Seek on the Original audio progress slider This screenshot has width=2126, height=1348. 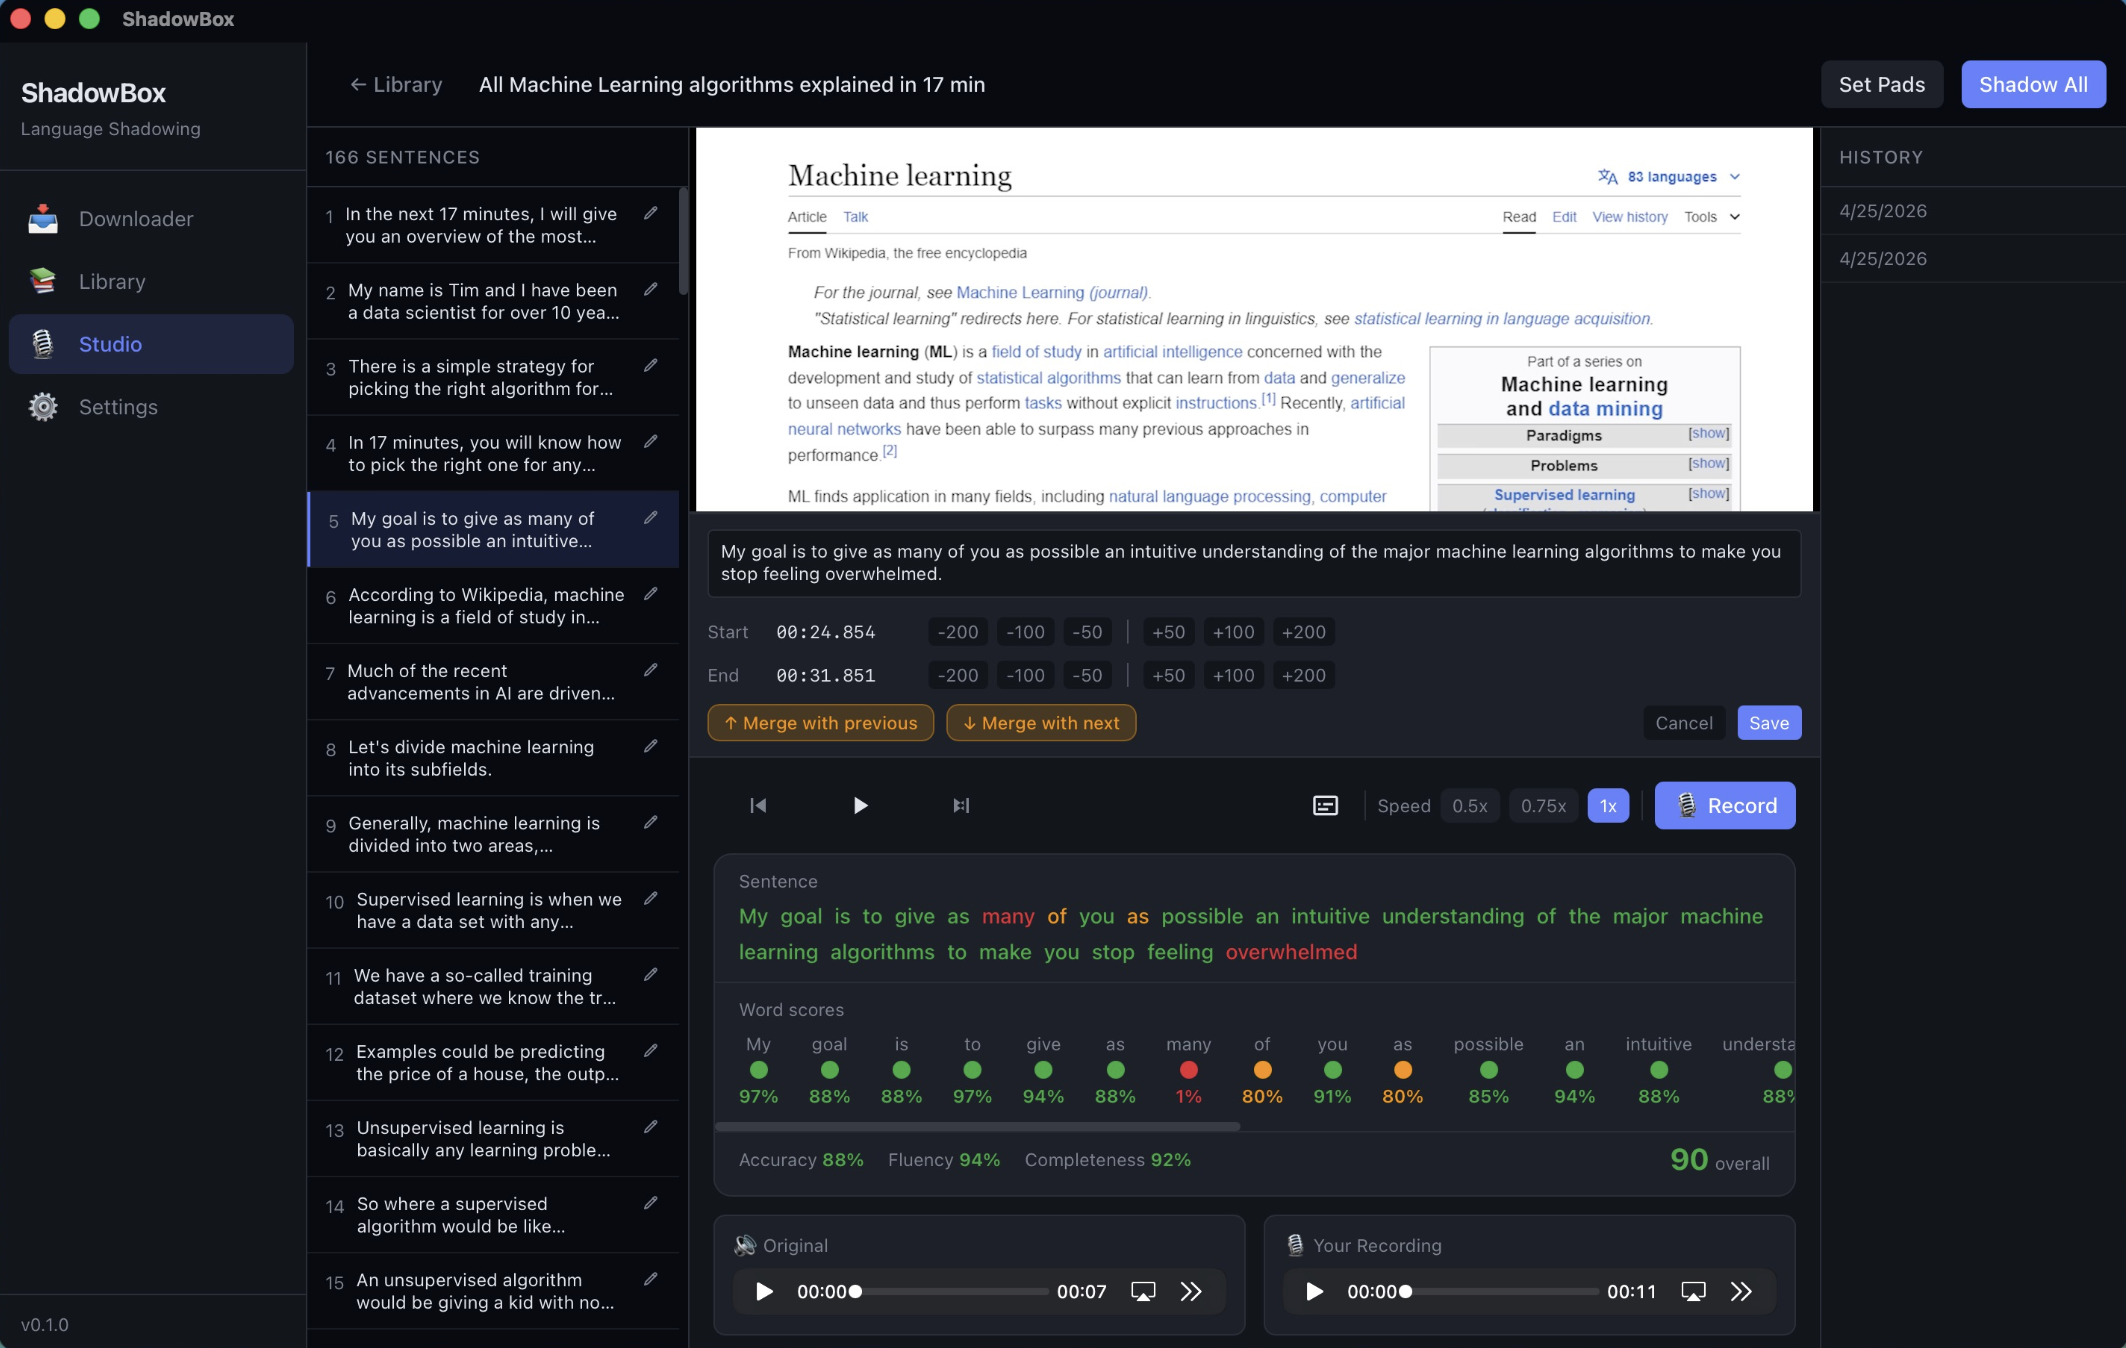(951, 1292)
